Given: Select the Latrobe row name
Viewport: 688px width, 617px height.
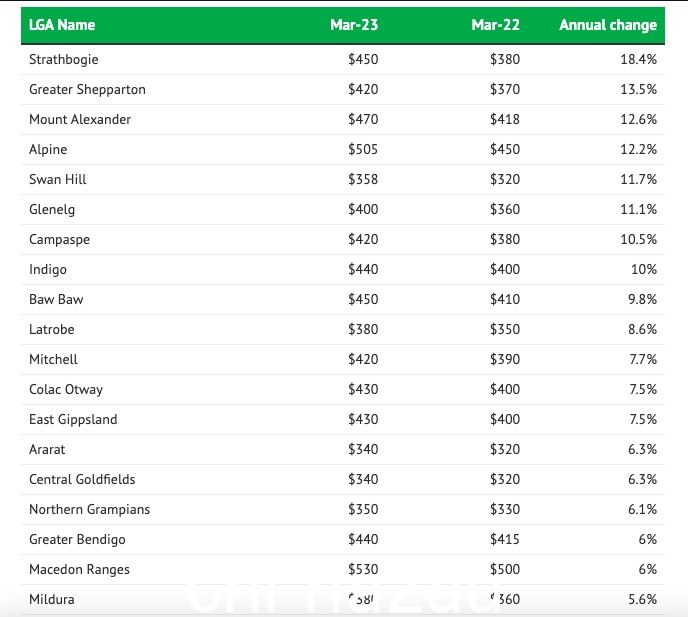Looking at the screenshot, I should (x=51, y=330).
